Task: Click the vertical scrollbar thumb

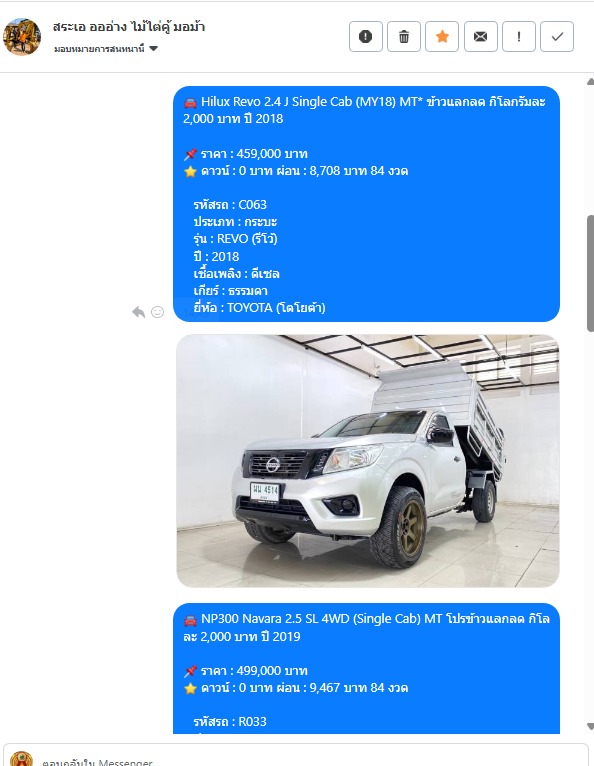Action: click(x=590, y=273)
